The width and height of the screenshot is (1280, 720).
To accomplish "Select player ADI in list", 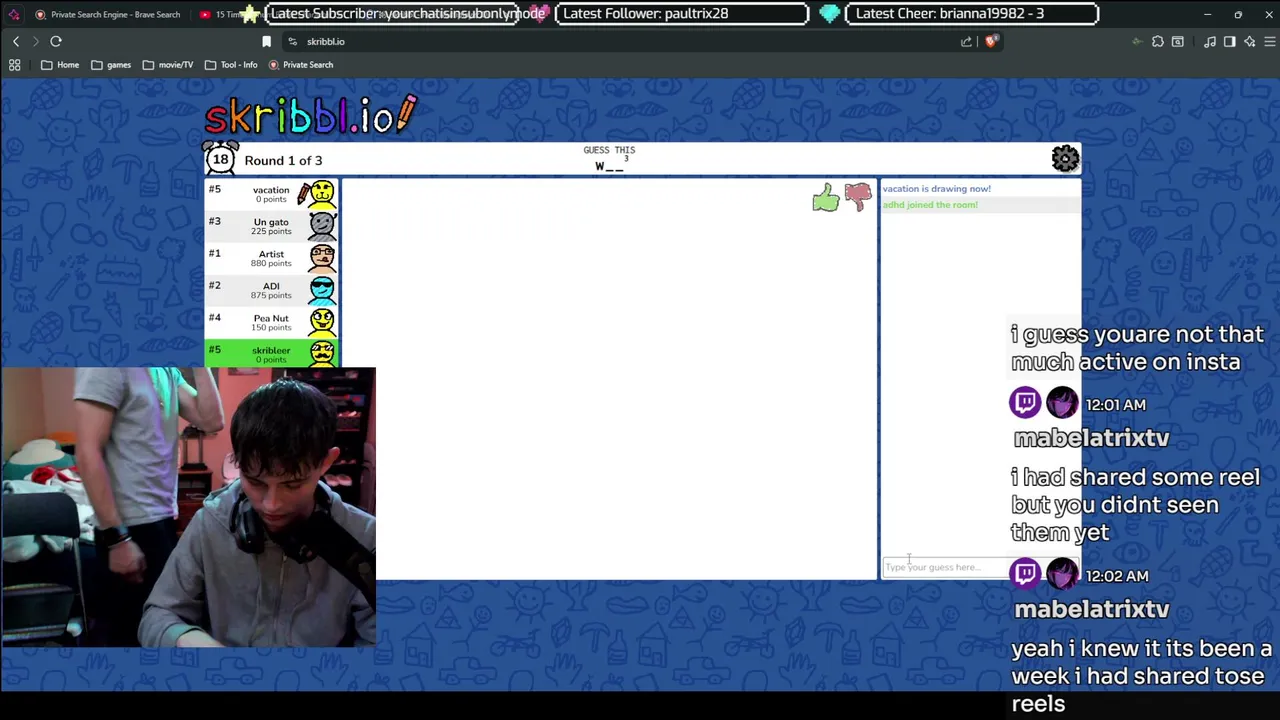I will (271, 290).
